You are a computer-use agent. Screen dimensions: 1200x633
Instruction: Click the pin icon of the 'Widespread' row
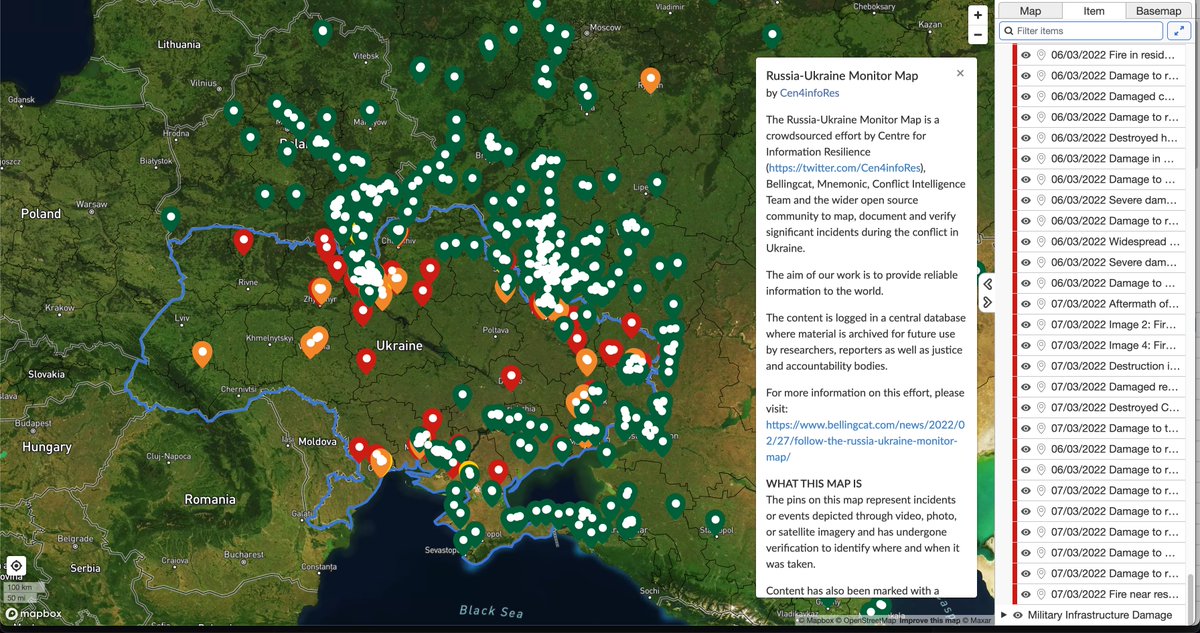pyautogui.click(x=1041, y=241)
